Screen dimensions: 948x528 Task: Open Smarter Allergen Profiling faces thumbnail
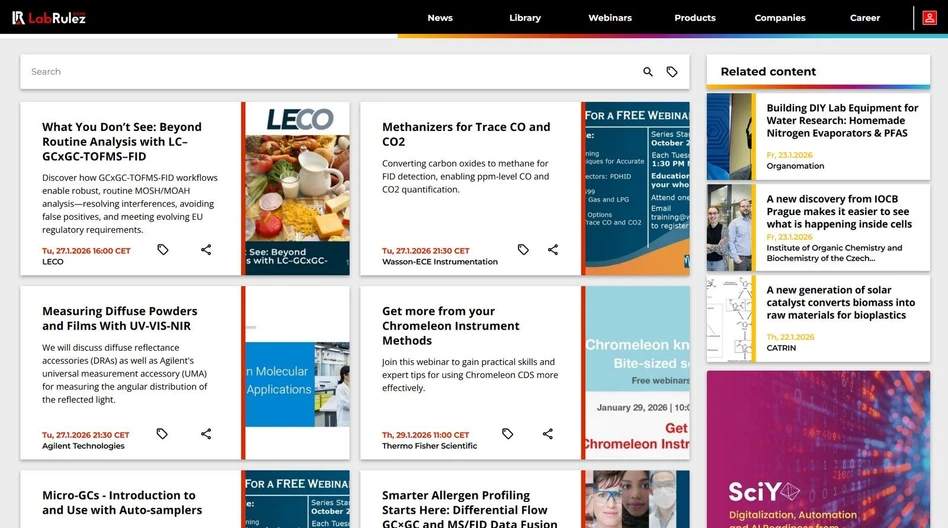pos(637,500)
